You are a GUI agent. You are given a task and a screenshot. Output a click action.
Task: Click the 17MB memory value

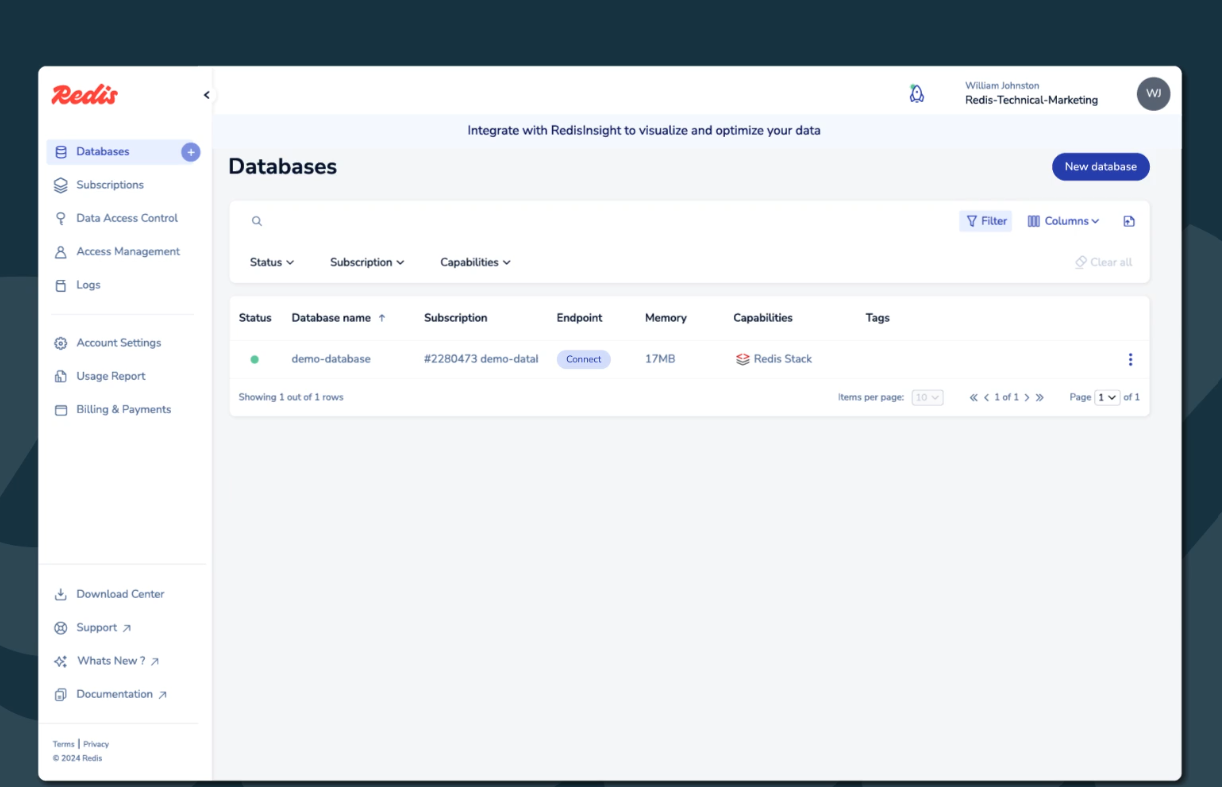(660, 359)
